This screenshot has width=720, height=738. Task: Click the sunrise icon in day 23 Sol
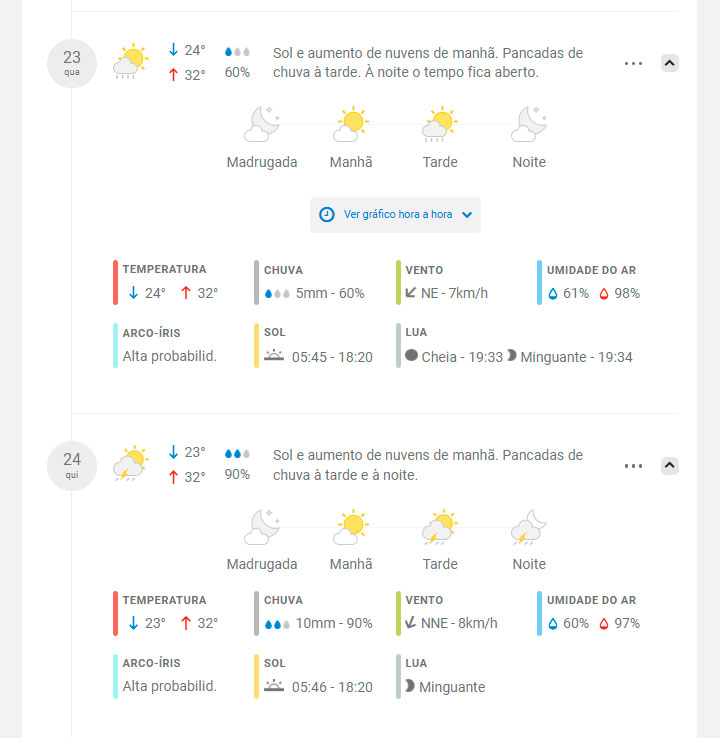point(274,356)
